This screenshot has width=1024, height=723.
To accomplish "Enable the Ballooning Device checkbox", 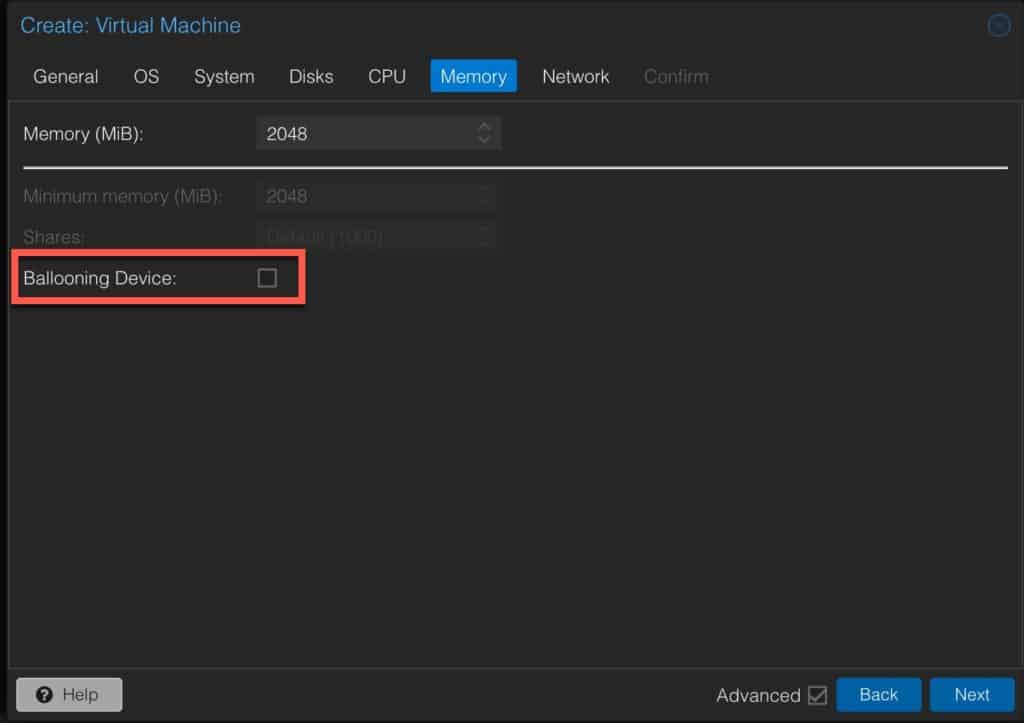I will point(267,278).
